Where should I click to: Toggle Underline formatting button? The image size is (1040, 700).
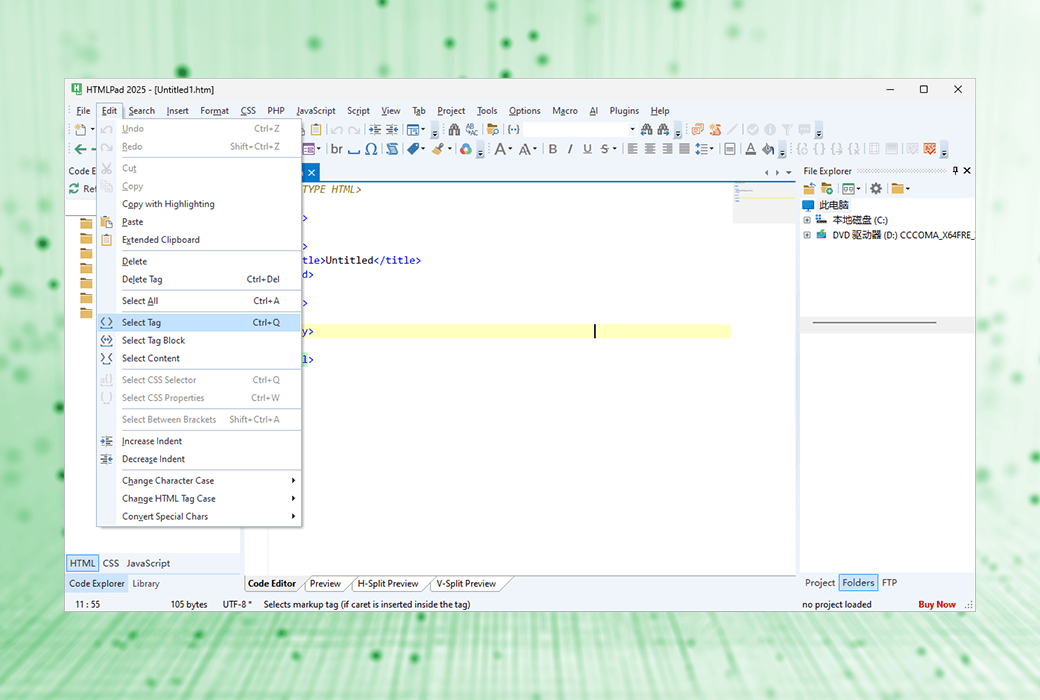pyautogui.click(x=587, y=149)
